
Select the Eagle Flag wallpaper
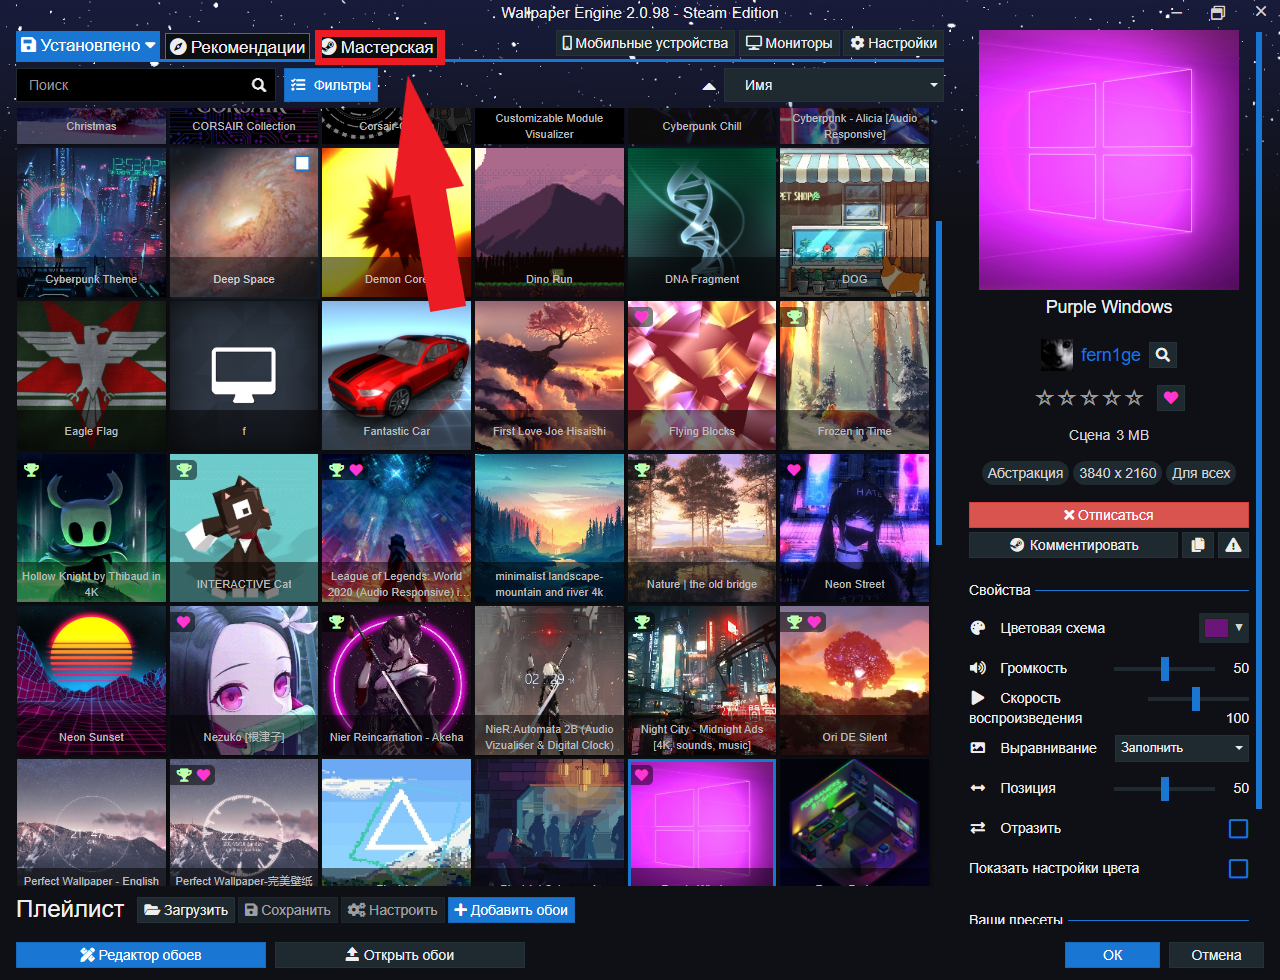[x=92, y=375]
